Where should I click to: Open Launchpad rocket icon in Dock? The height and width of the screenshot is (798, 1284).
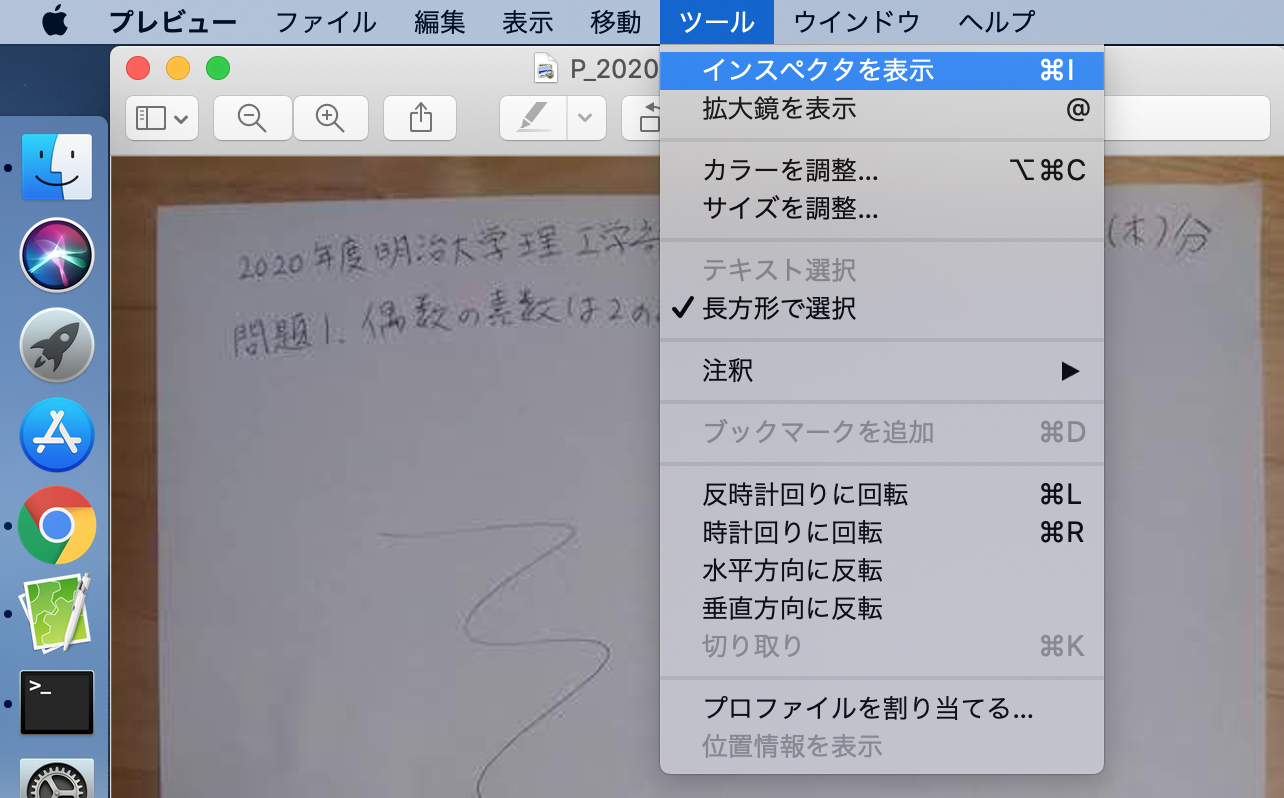(x=57, y=345)
